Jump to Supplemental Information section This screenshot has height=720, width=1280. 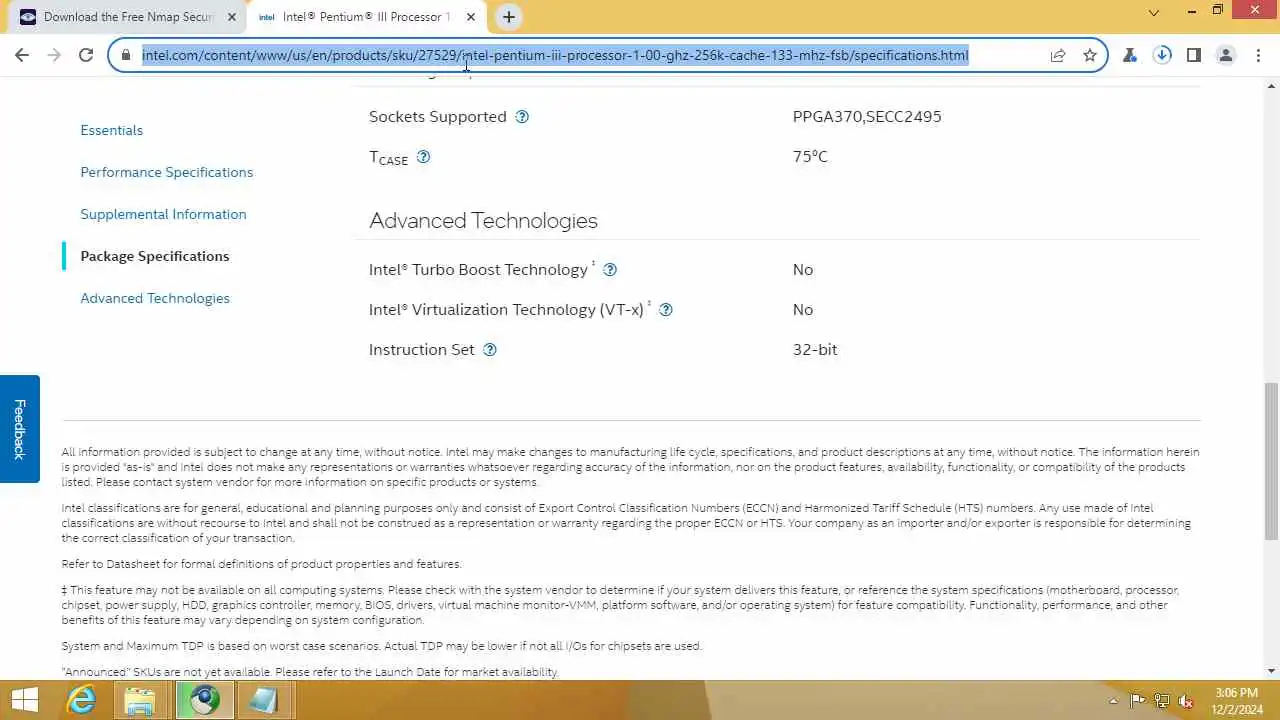163,214
